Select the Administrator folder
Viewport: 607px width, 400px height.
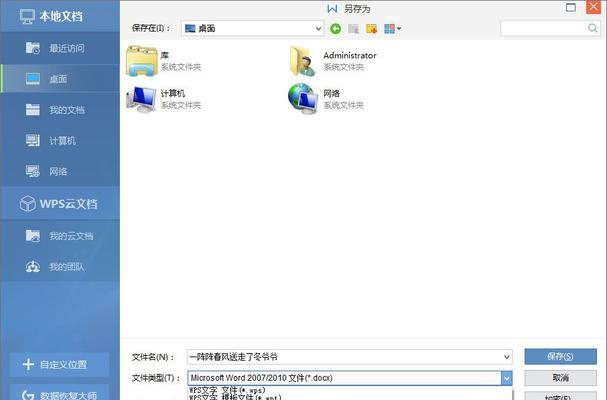(x=333, y=61)
